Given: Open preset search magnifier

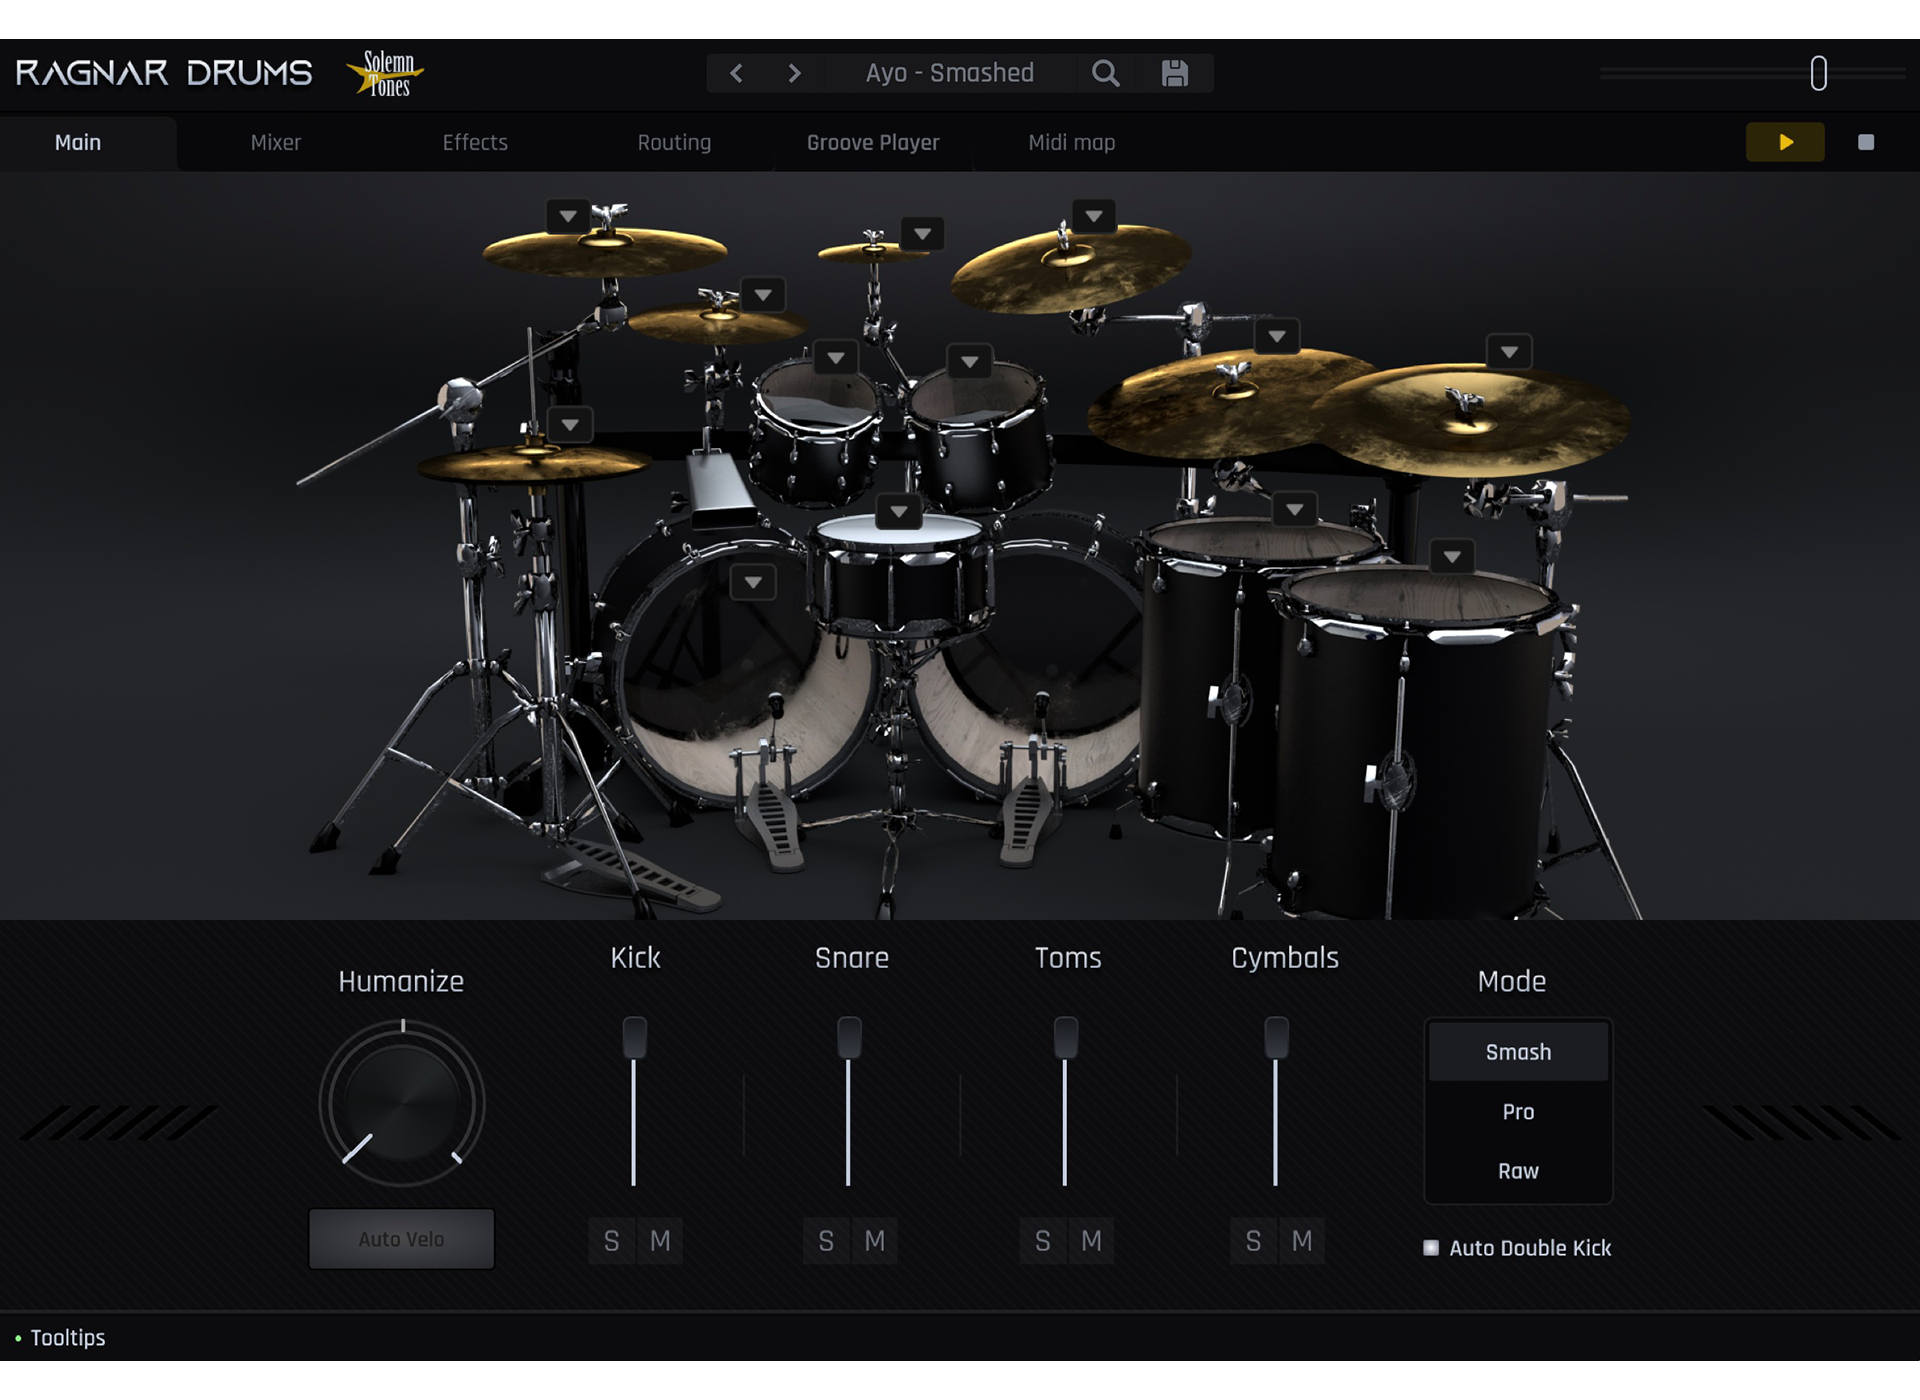Looking at the screenshot, I should [x=1105, y=73].
